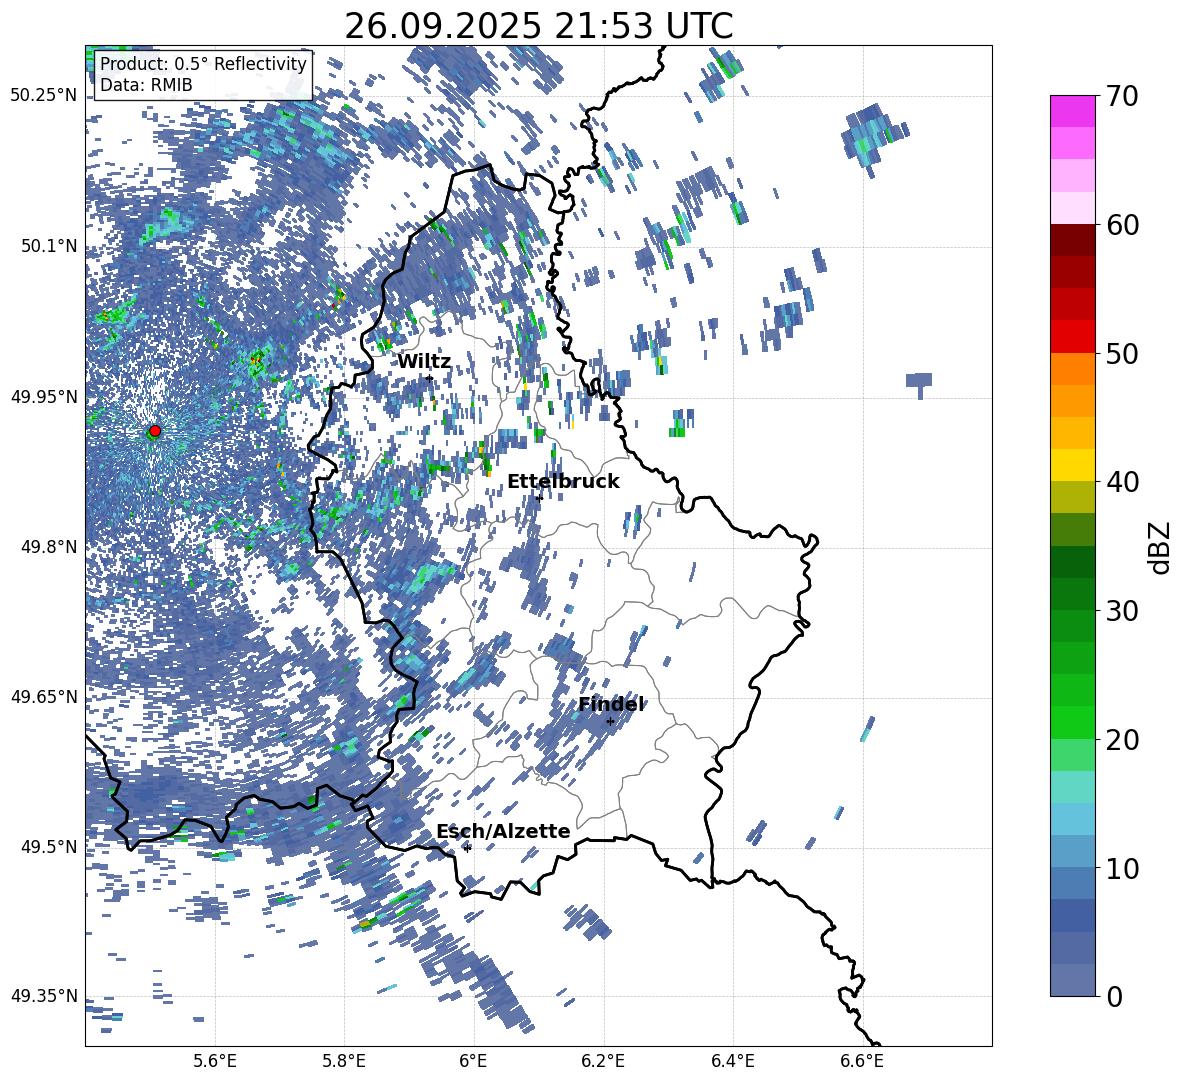
Task: Click the dBZ colorbar axis label
Action: click(1160, 547)
